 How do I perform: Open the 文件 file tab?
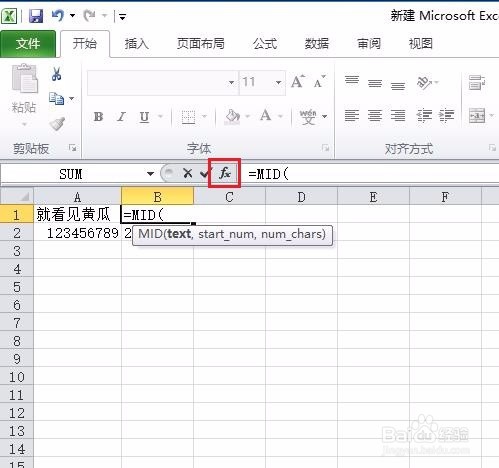pyautogui.click(x=28, y=44)
